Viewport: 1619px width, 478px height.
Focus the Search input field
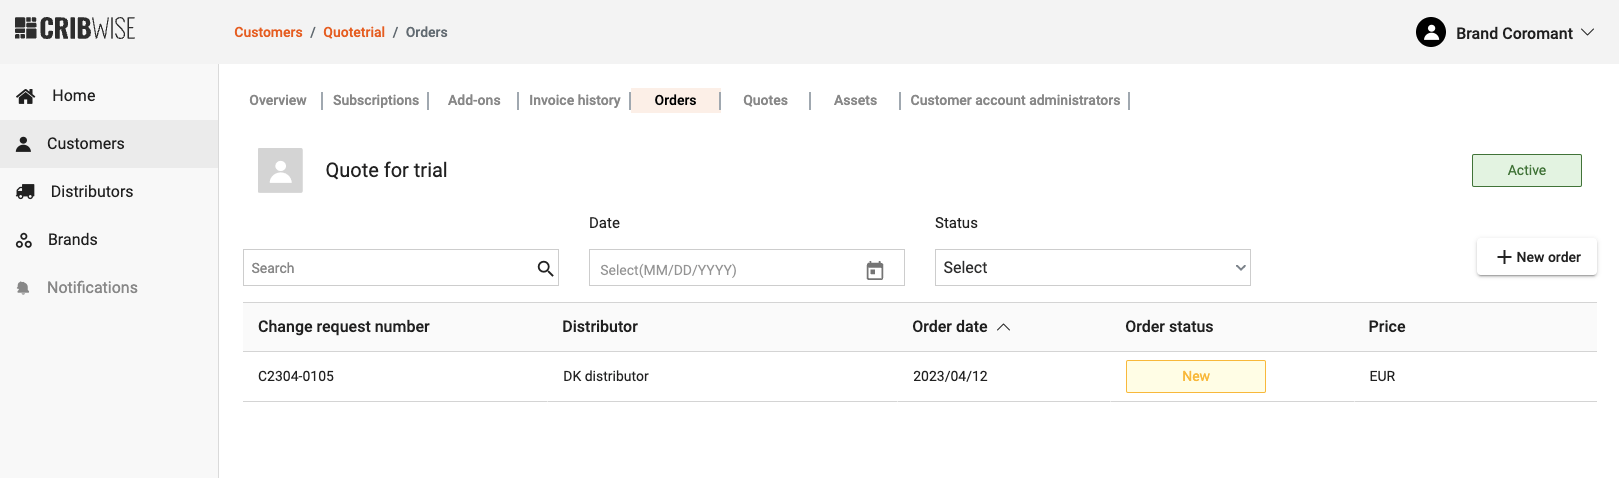point(390,268)
